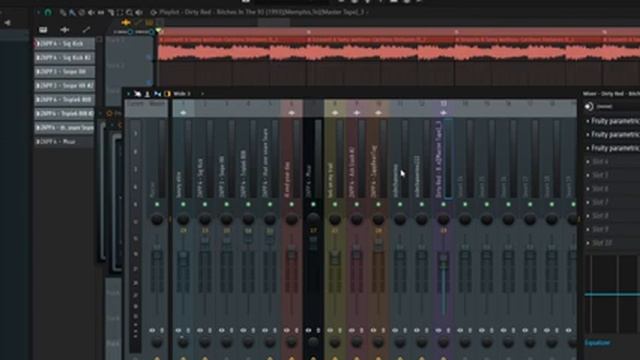The image size is (640, 360).
Task: Open options arrow for effect Slot 7
Action: 588,202
